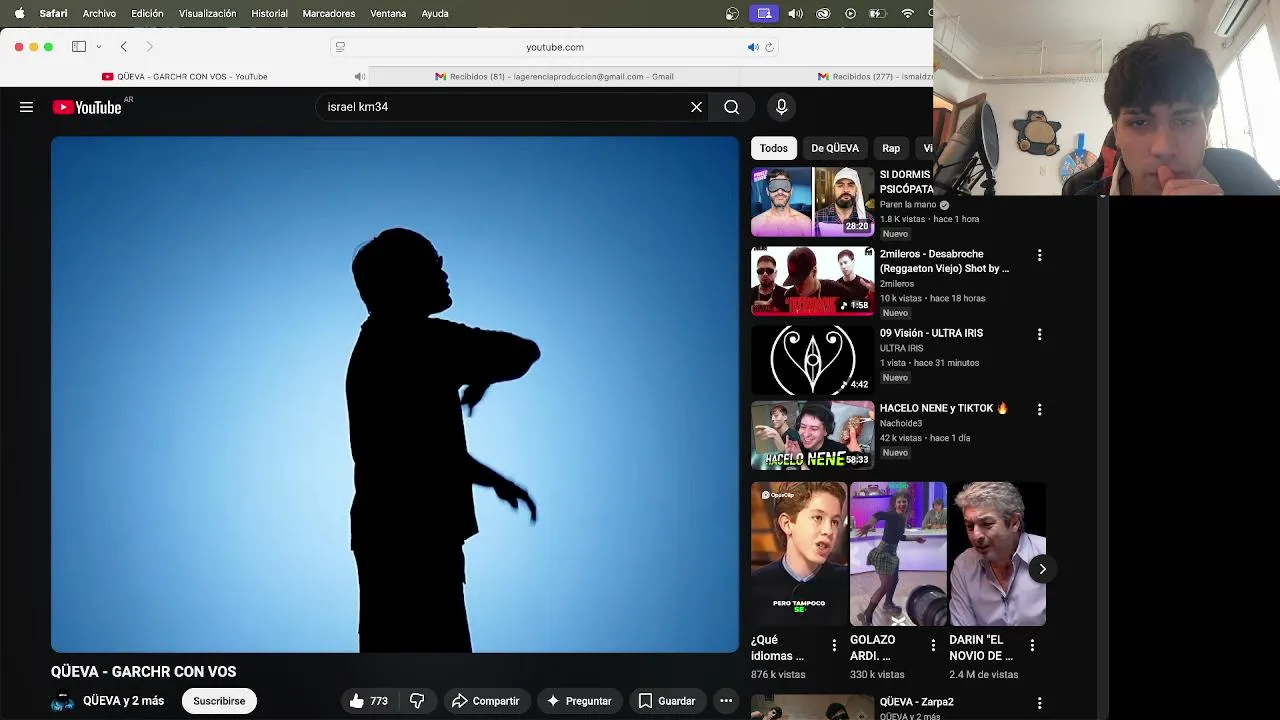This screenshot has height=720, width=1280.
Task: Open options for GOLAZO ARDI short
Action: click(x=933, y=646)
